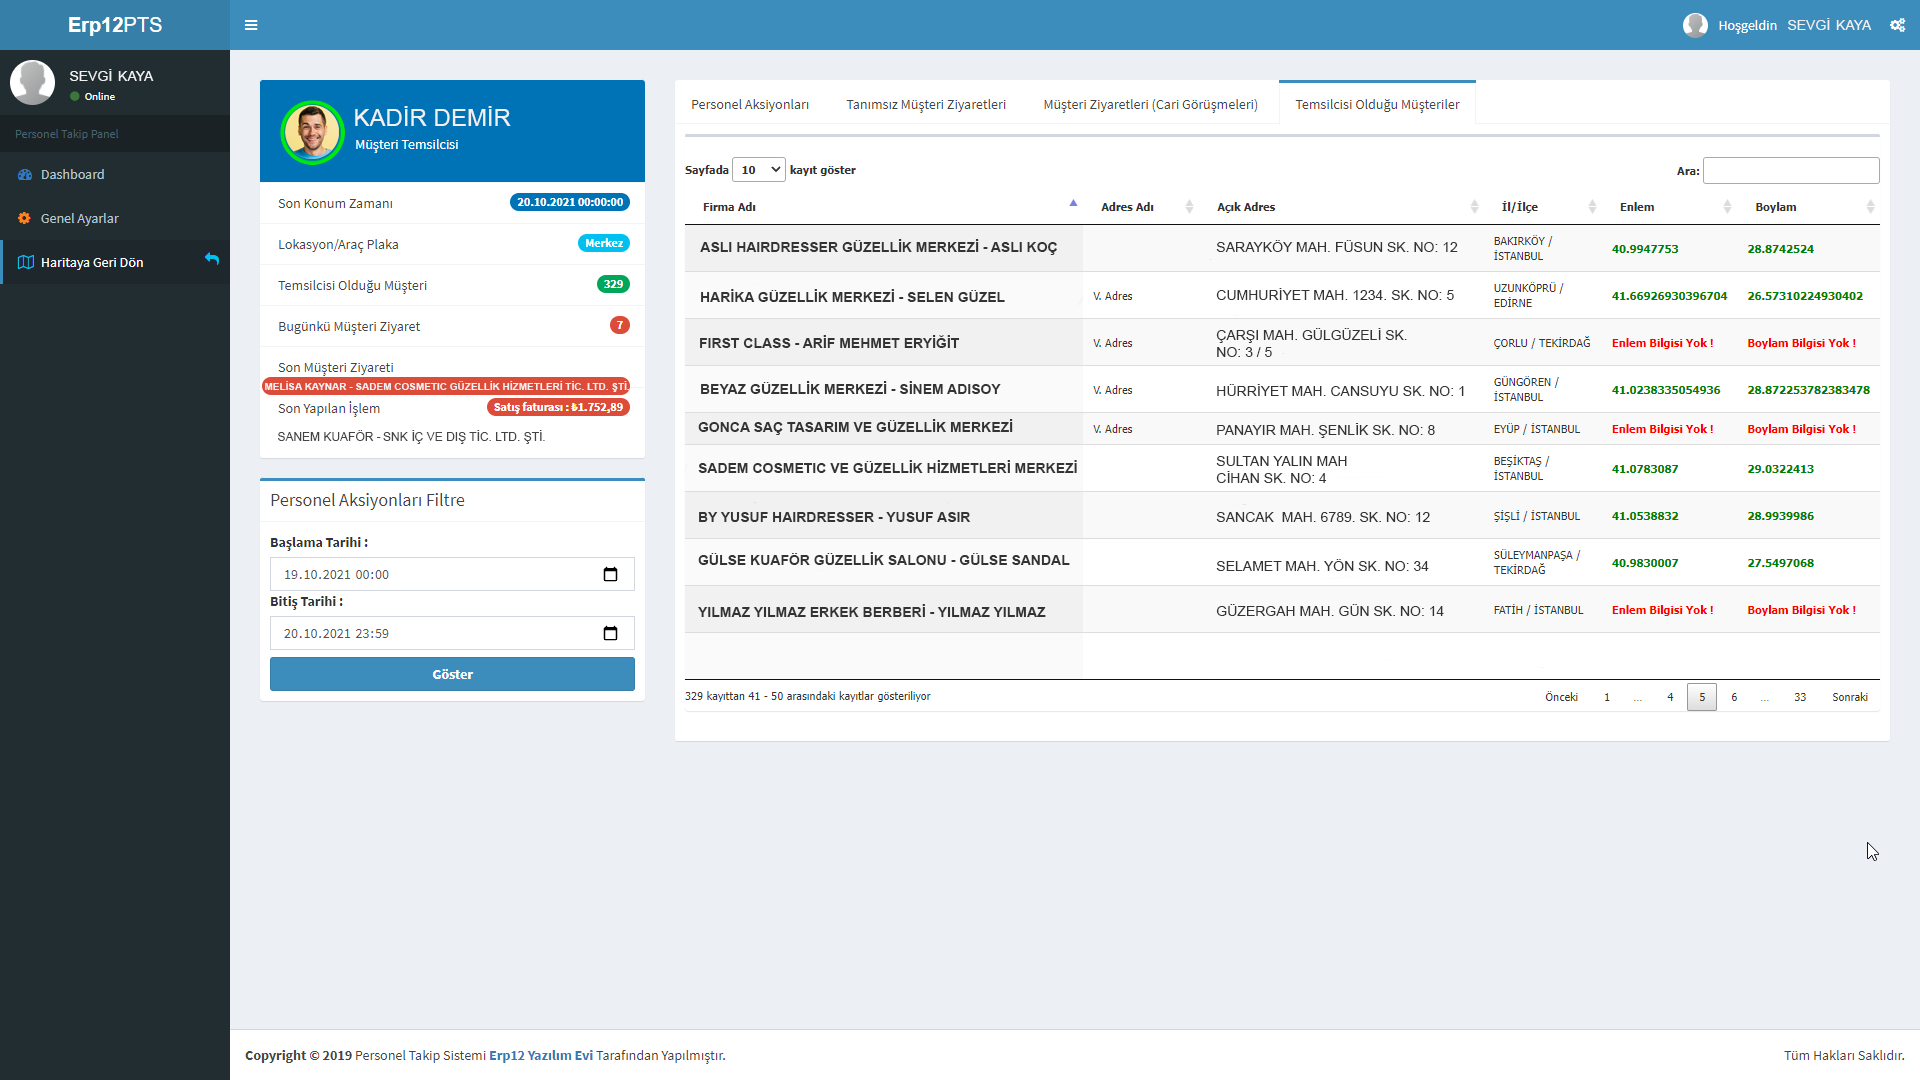The image size is (1920, 1080).
Task: Click the Haritaya Geri Dön map icon
Action: 26,263
